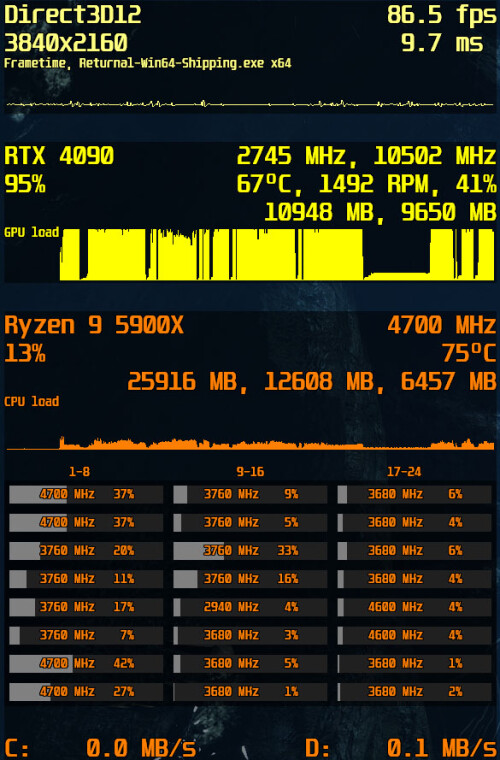Click the 3680 MHz 3% core row
500x760 pixels.
coord(250,635)
